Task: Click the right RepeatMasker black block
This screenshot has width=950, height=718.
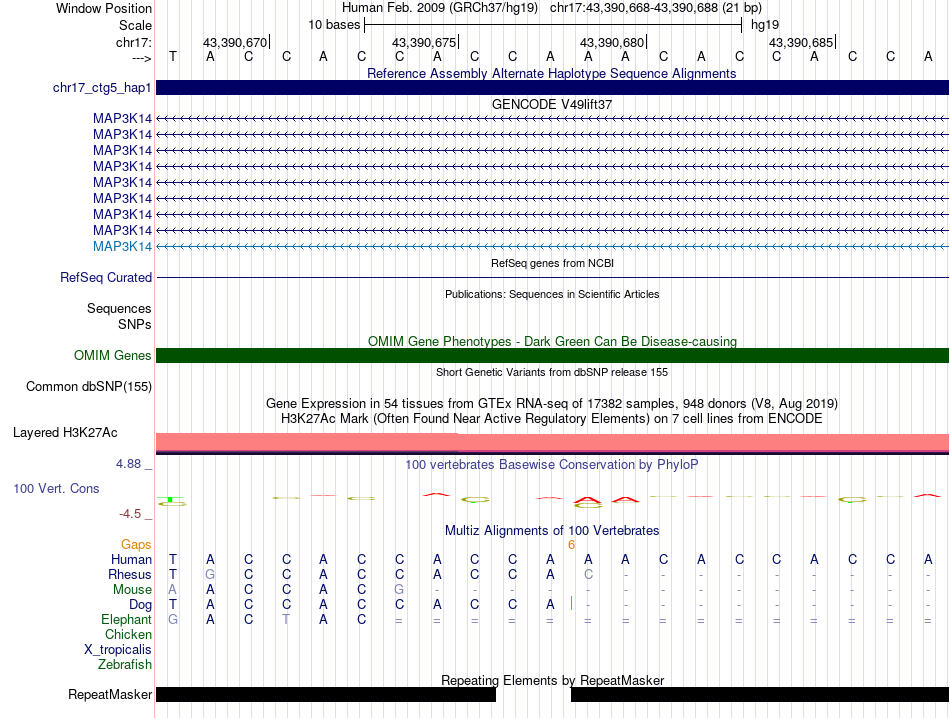Action: [760, 694]
